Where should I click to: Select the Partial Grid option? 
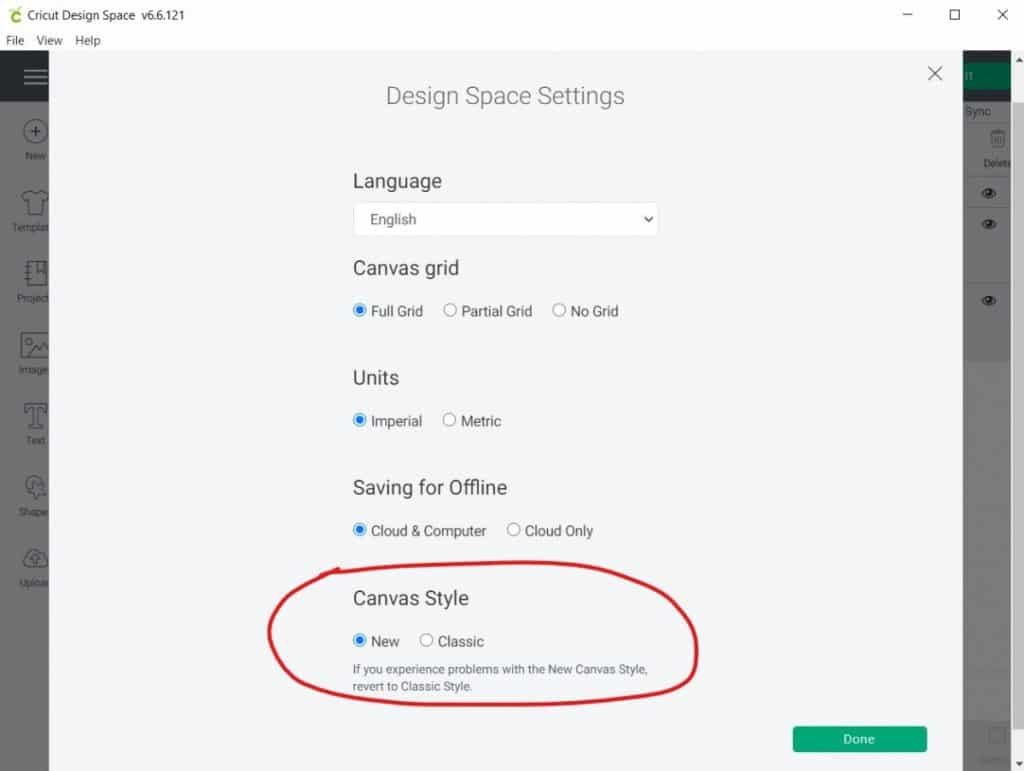[x=450, y=310]
